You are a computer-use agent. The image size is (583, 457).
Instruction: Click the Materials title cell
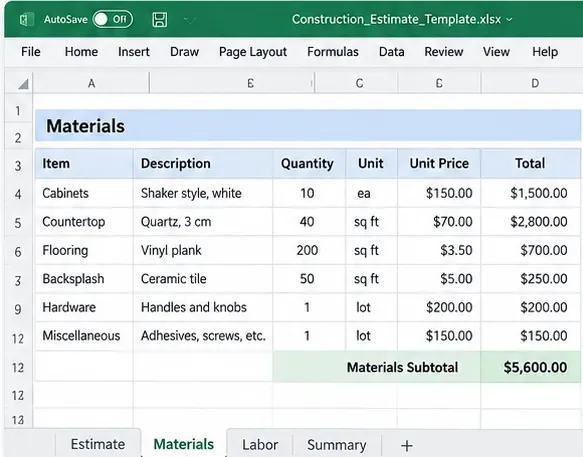308,126
